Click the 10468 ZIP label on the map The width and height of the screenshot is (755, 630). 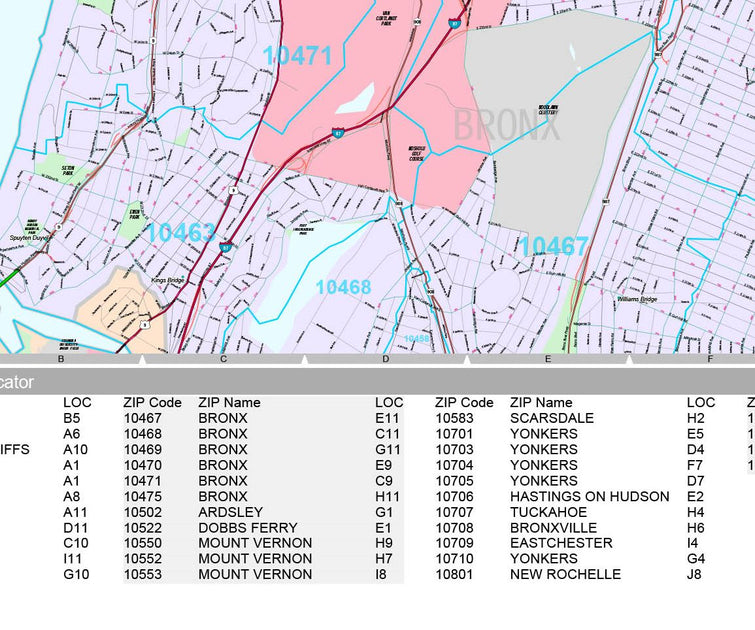(x=343, y=287)
